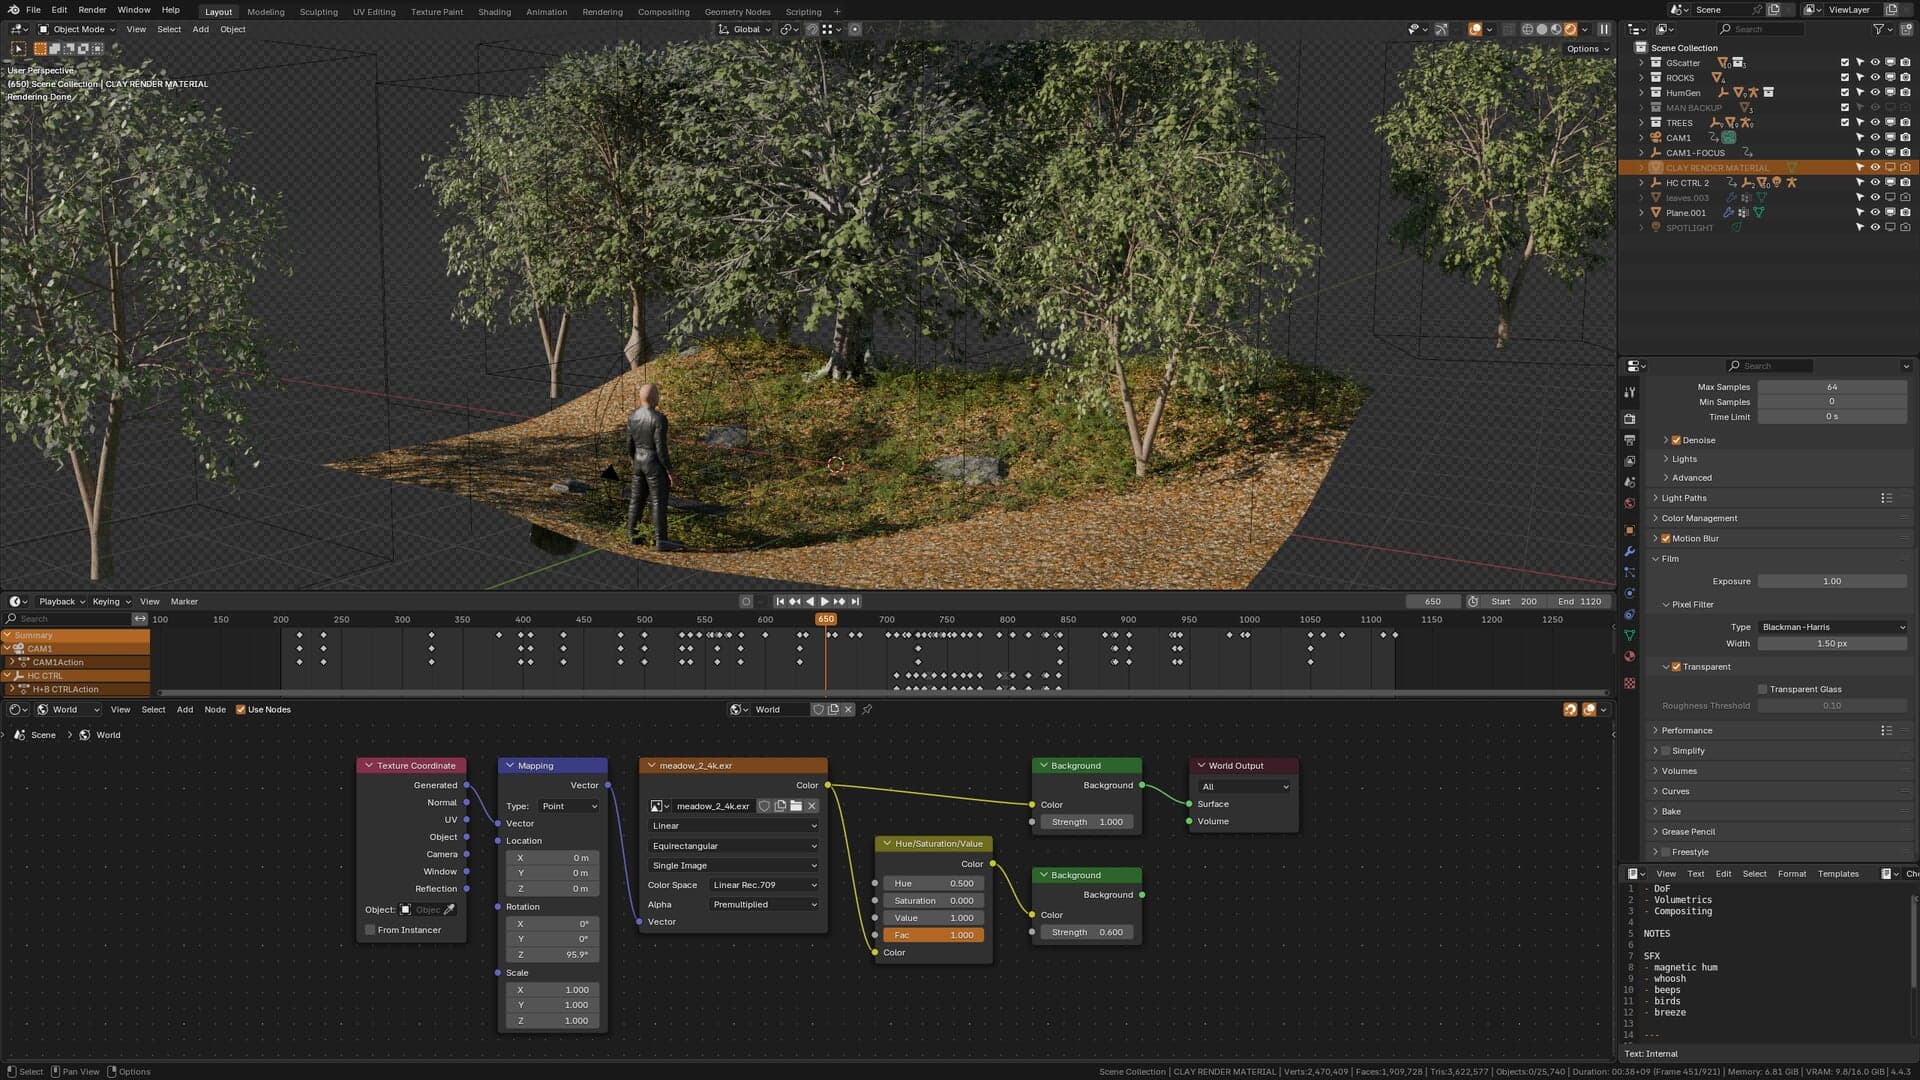Open the Render menu

(91, 10)
